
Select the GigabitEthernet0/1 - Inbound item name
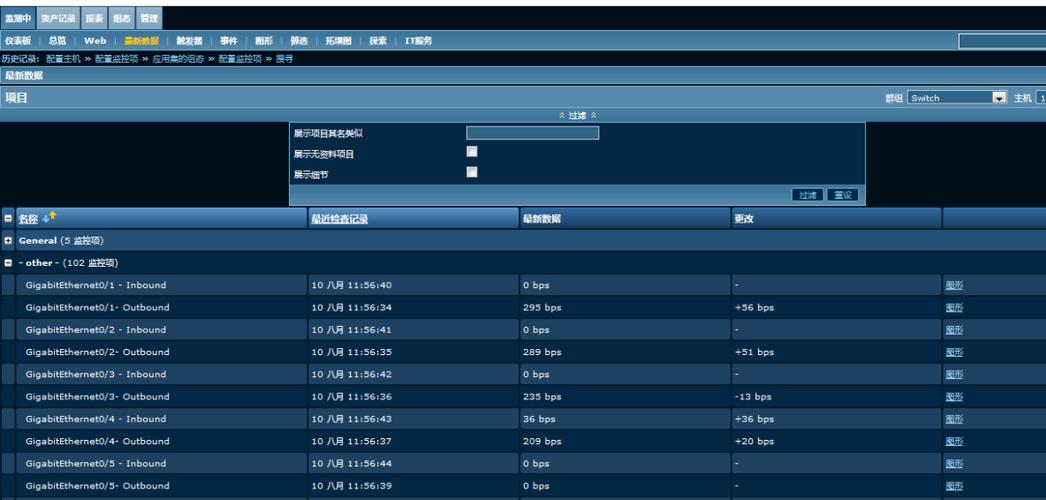(96, 285)
